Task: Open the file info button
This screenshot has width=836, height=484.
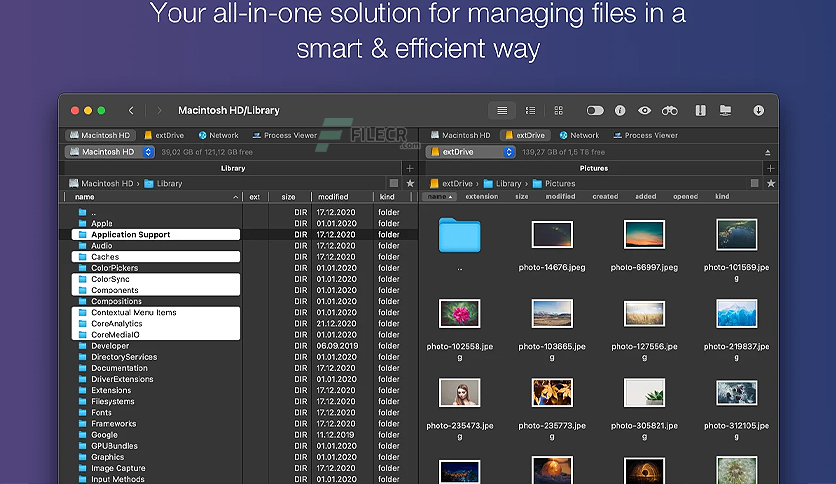Action: (620, 110)
